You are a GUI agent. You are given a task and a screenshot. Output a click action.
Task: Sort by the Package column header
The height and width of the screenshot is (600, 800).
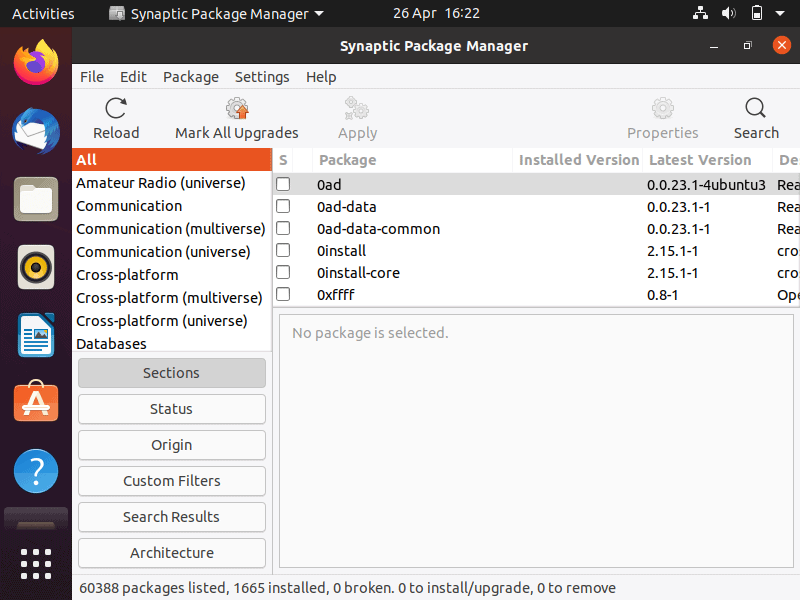[412, 160]
